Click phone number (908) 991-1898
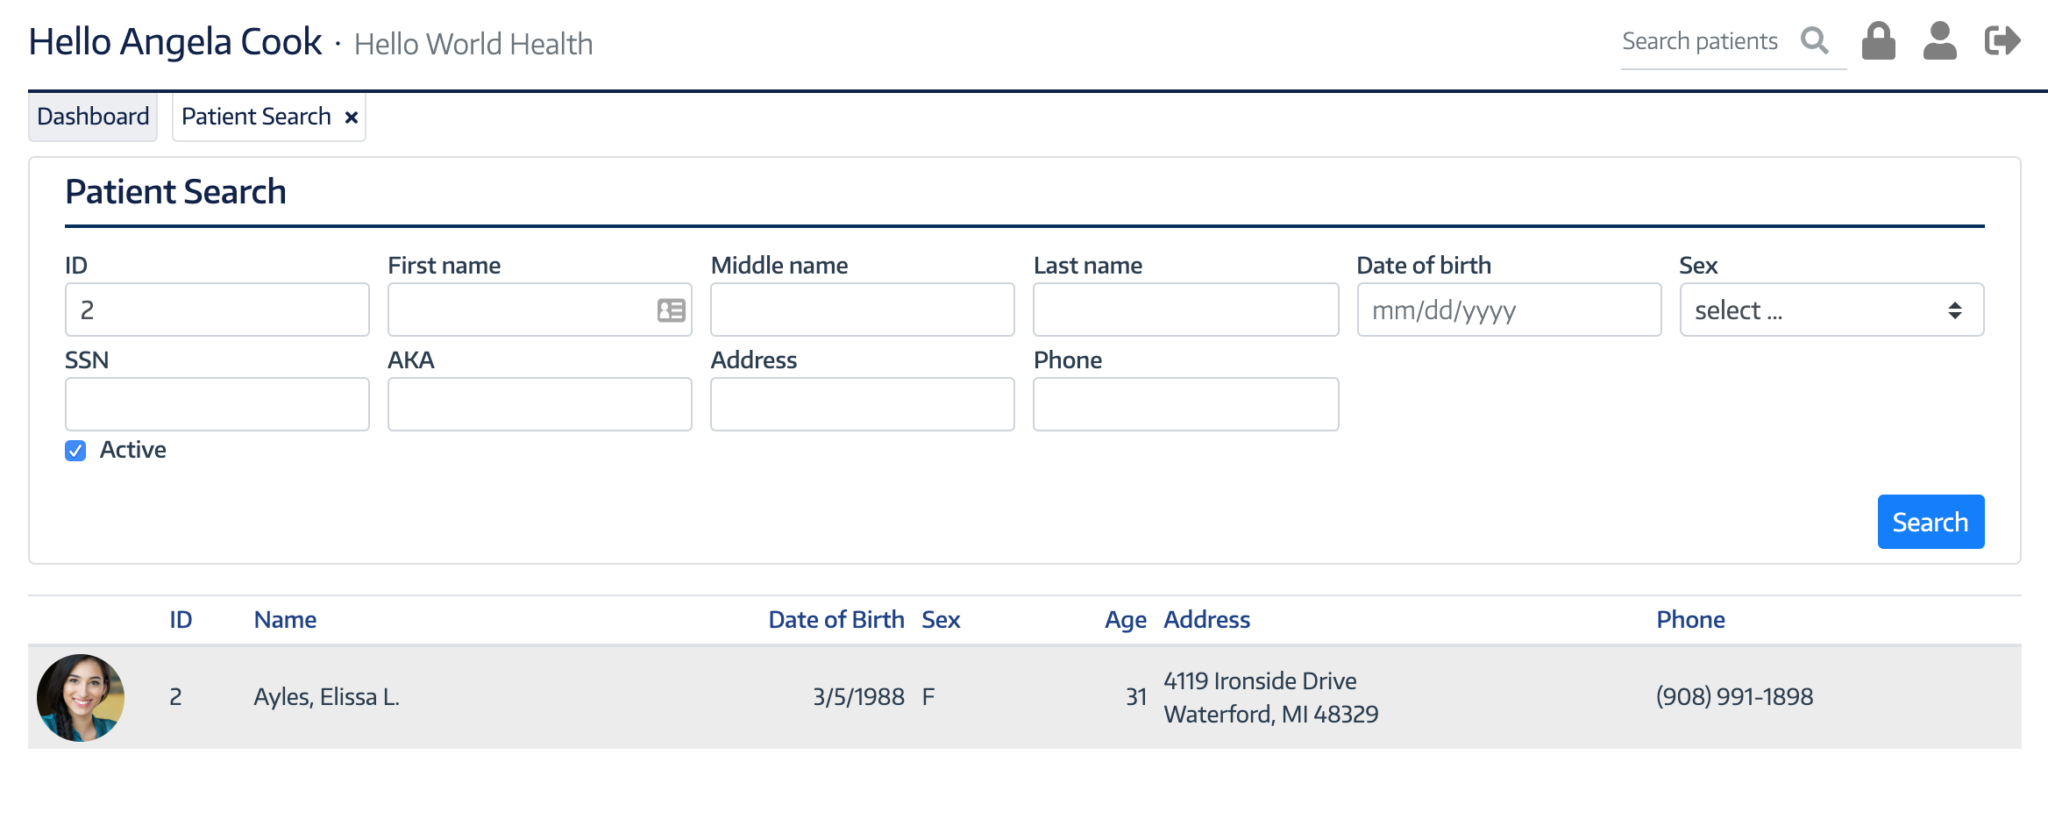 pyautogui.click(x=1734, y=697)
